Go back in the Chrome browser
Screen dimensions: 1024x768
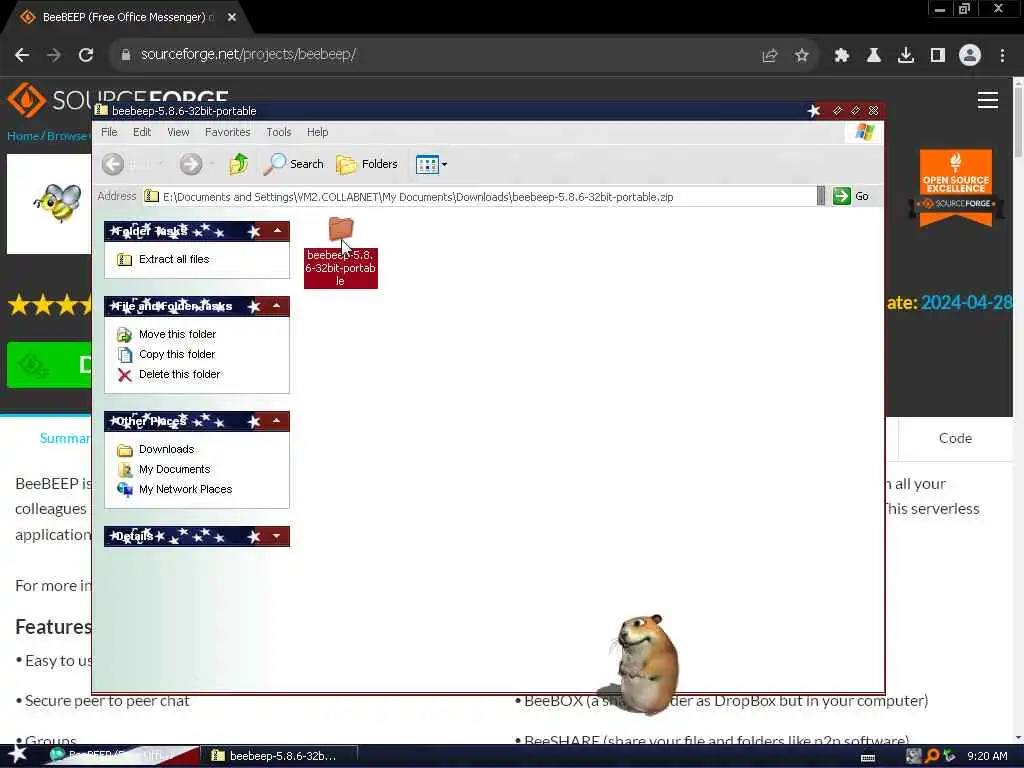coord(22,55)
